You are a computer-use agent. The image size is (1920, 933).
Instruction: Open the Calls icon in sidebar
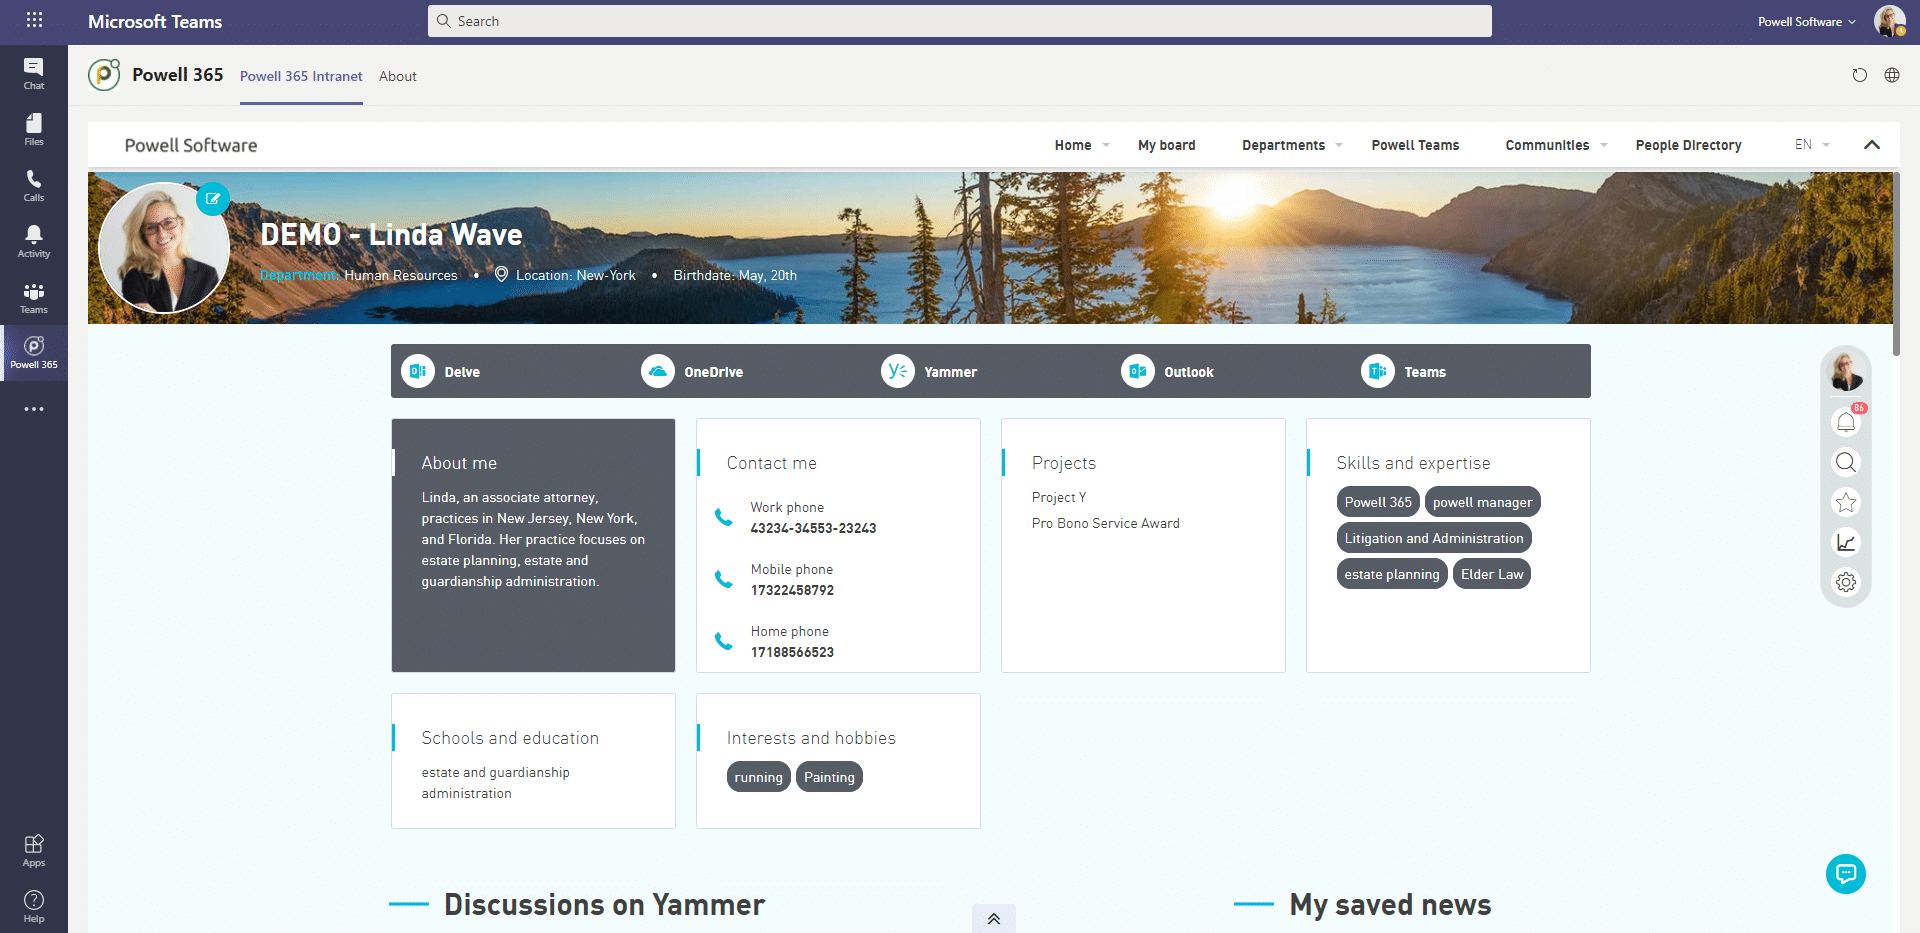[x=34, y=185]
